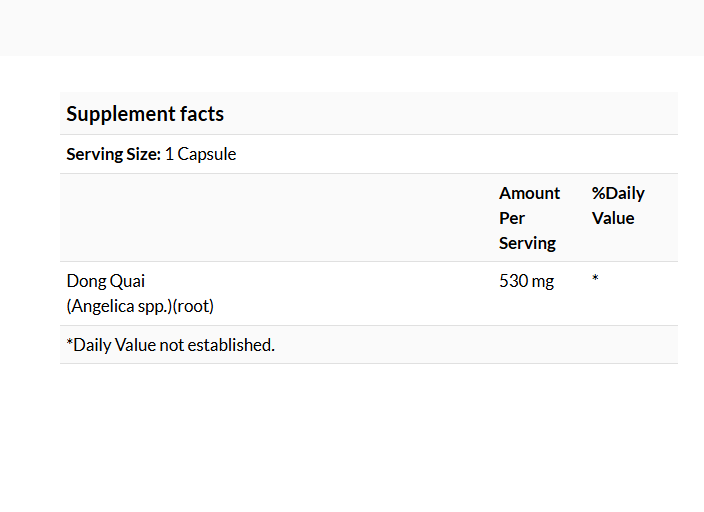Click the word Amount in header
704x512 pixels.
(529, 193)
